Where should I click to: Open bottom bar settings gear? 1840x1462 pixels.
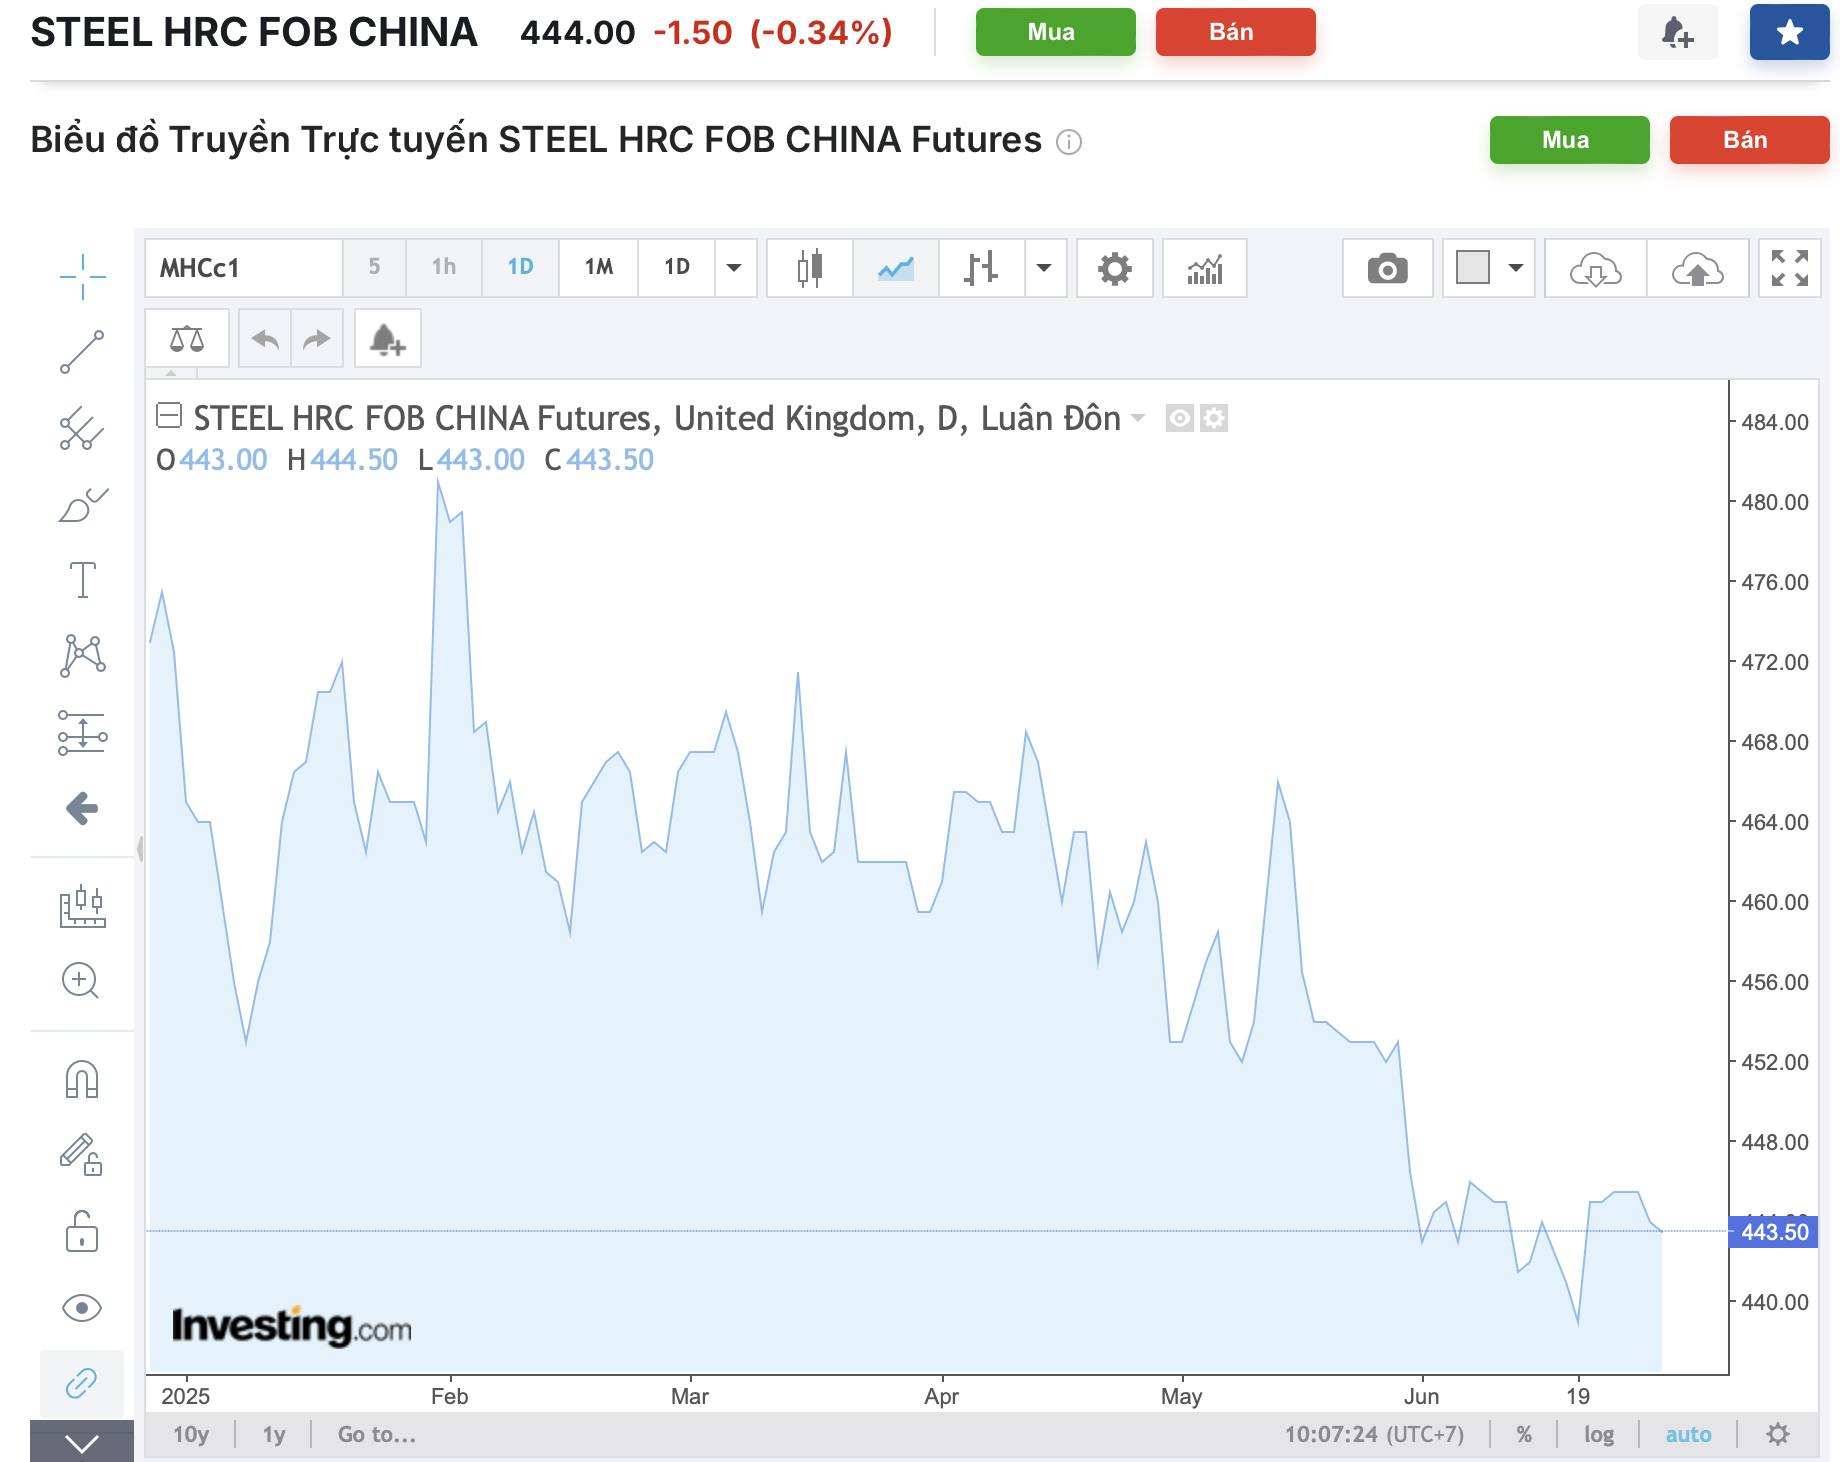click(x=1778, y=1435)
